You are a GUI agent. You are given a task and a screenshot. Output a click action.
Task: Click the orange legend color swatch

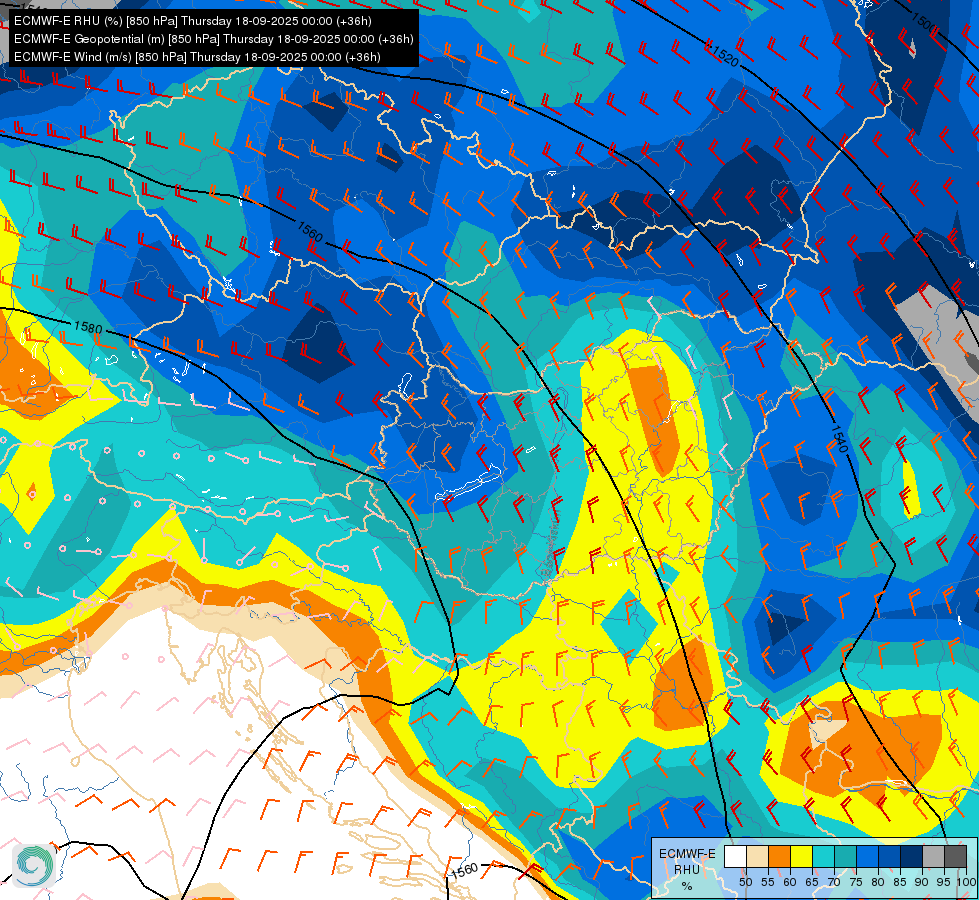pos(779,856)
